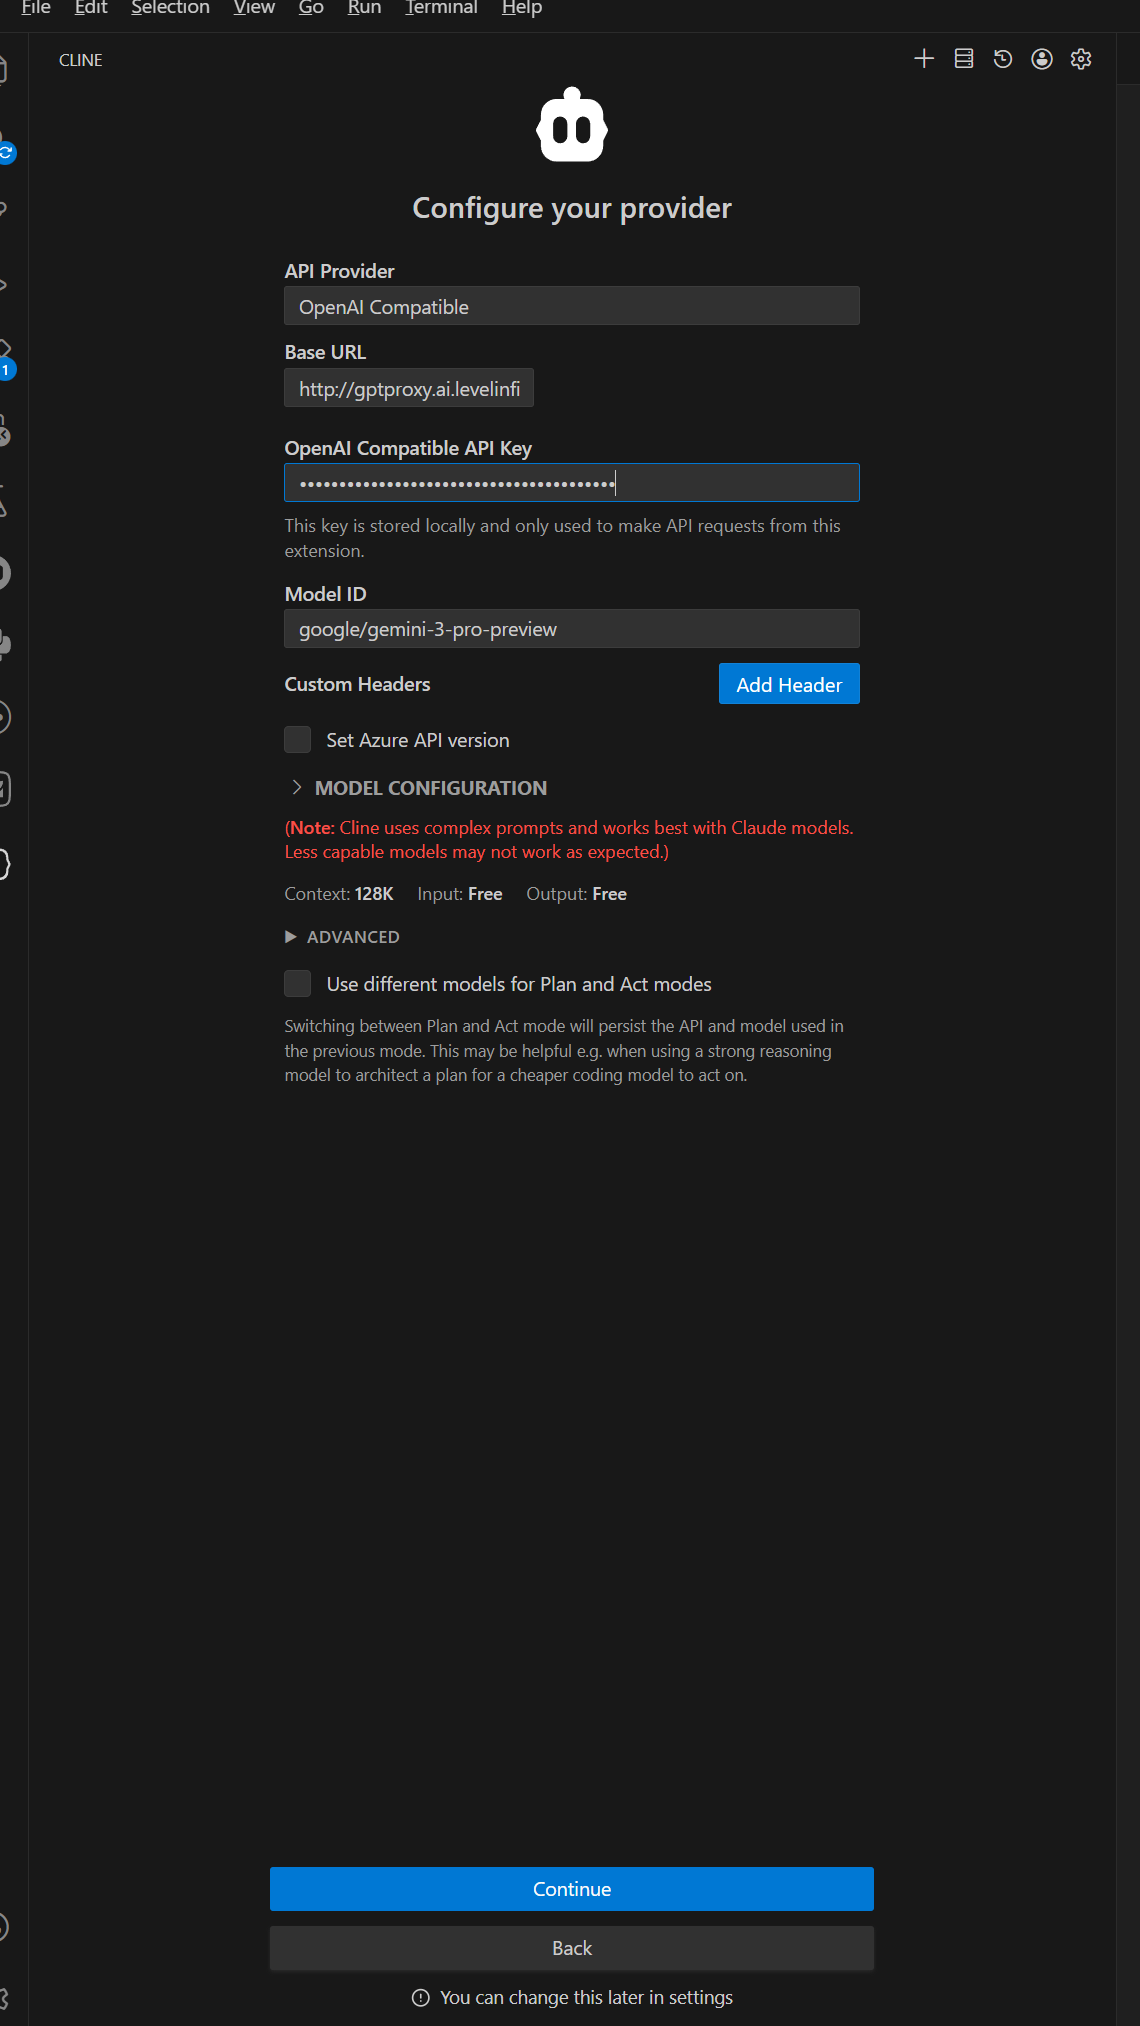Image resolution: width=1140 pixels, height=2026 pixels.
Task: Click the Add Header button
Action: 788,685
